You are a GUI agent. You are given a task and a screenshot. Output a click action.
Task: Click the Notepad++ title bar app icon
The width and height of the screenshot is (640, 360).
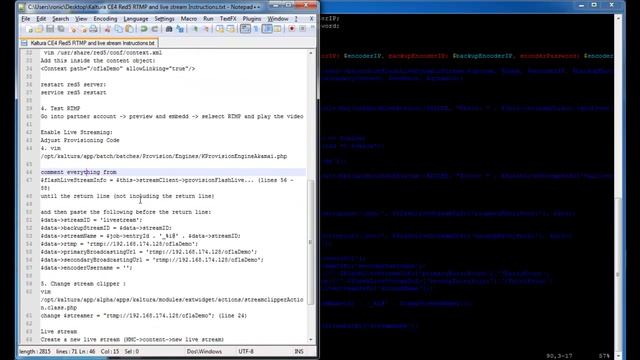pos(22,7)
